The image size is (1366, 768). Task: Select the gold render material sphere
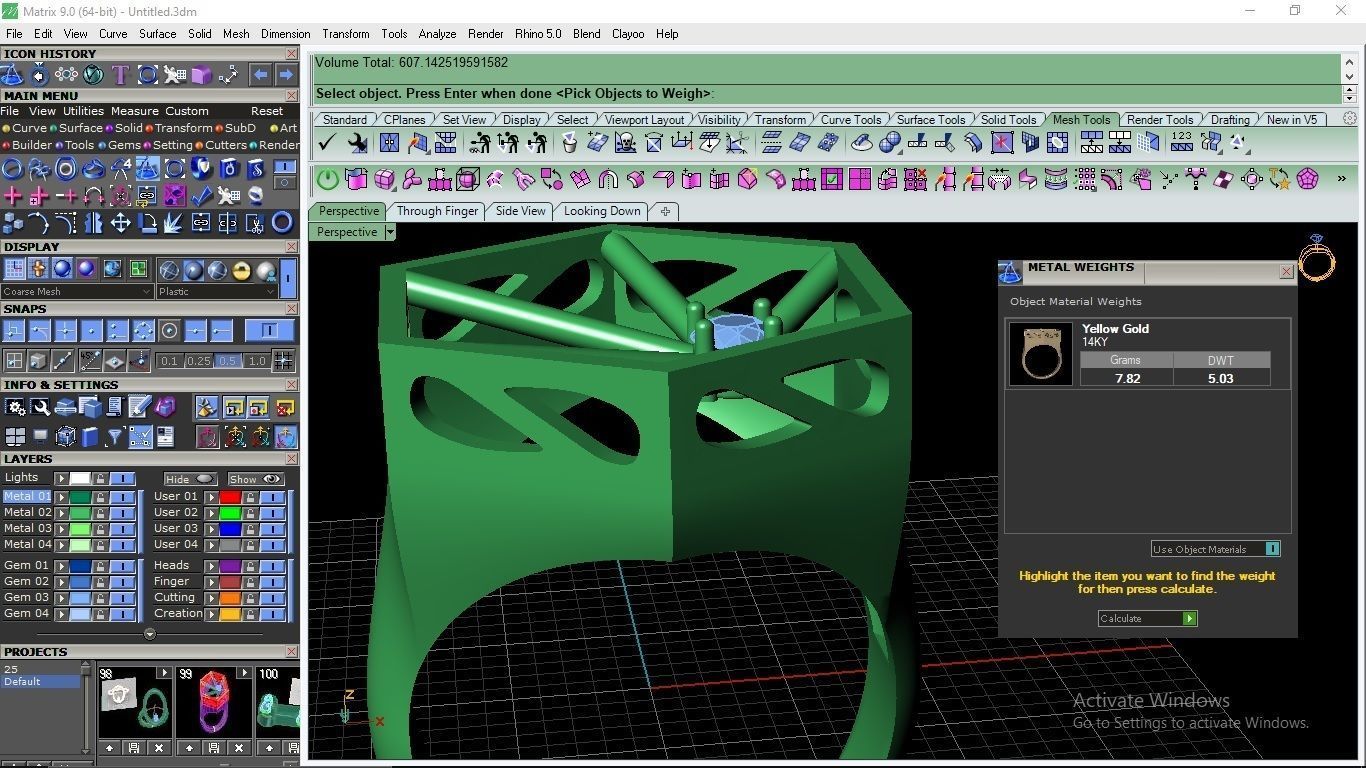pyautogui.click(x=241, y=270)
